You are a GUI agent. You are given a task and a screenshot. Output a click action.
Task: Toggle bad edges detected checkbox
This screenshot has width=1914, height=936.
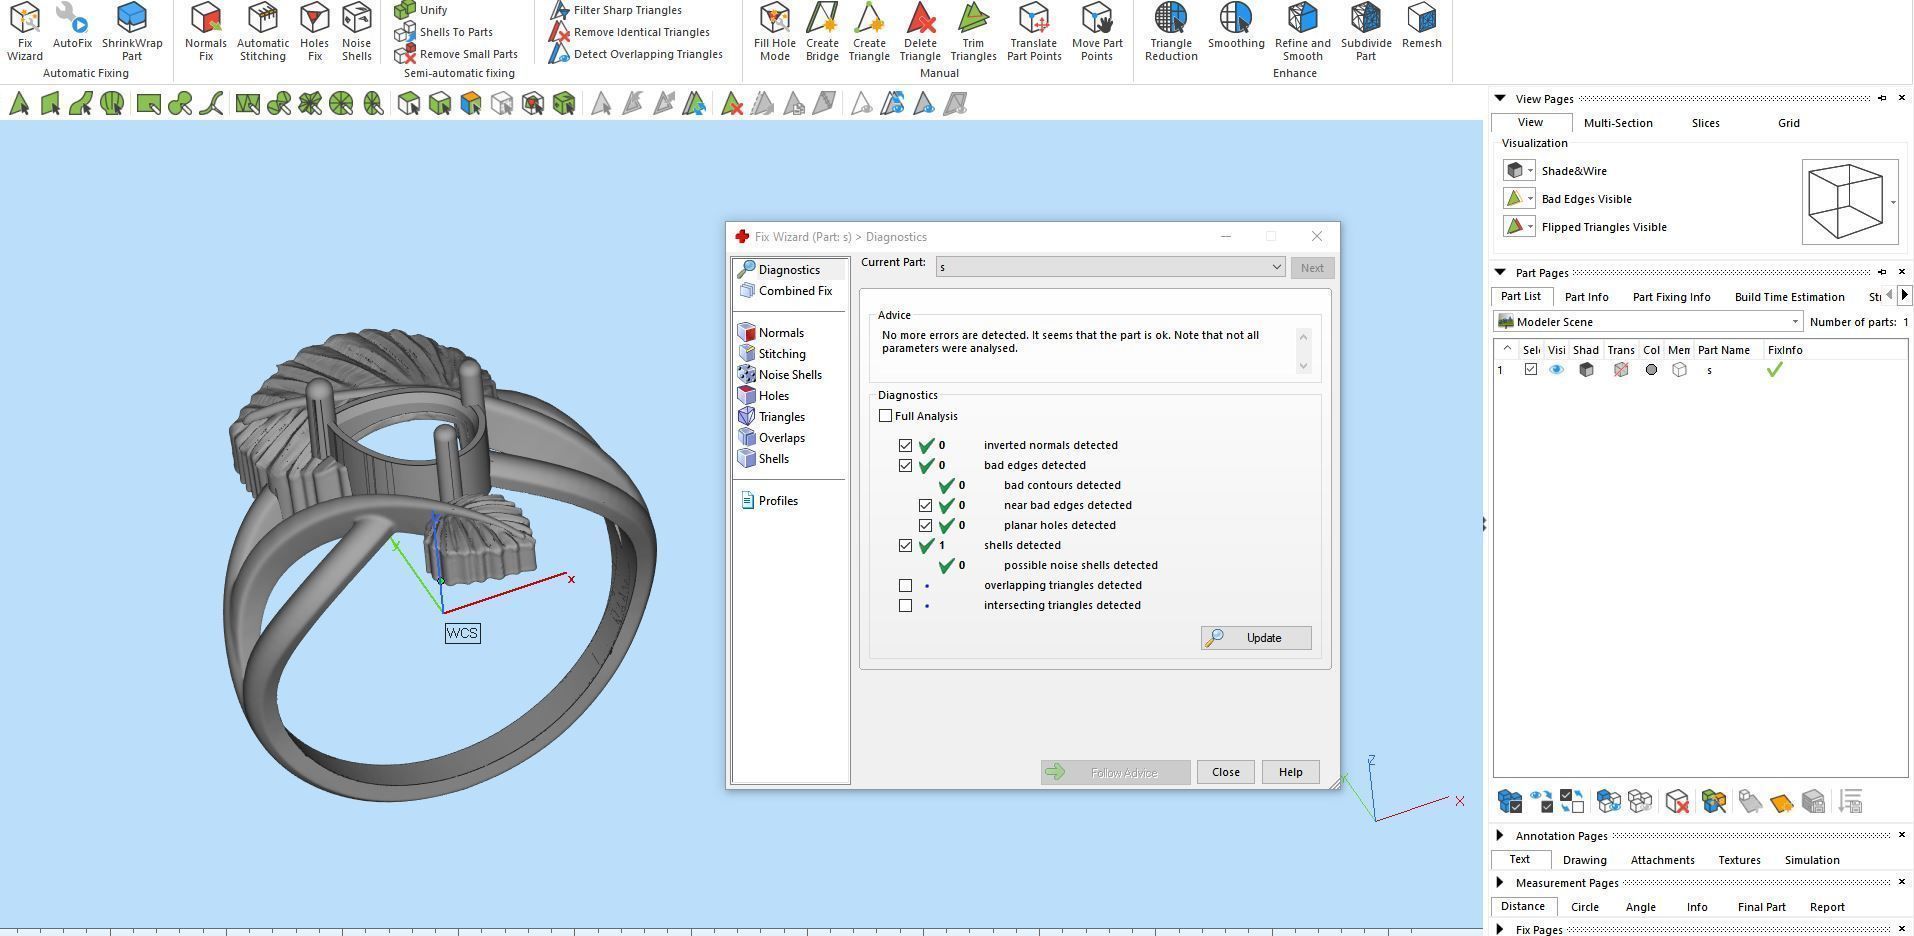[906, 465]
